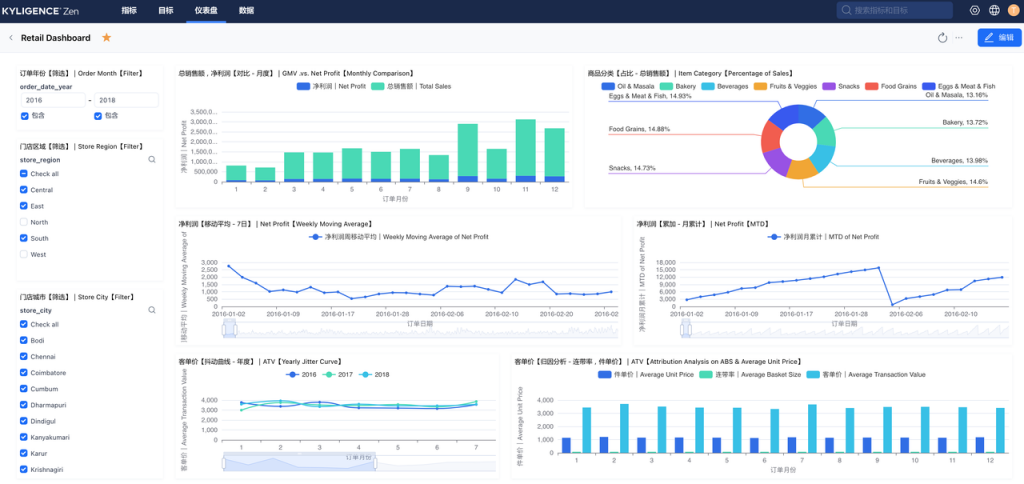Toggle Bakery legend item
The image size is (1024, 484).
[x=677, y=86]
